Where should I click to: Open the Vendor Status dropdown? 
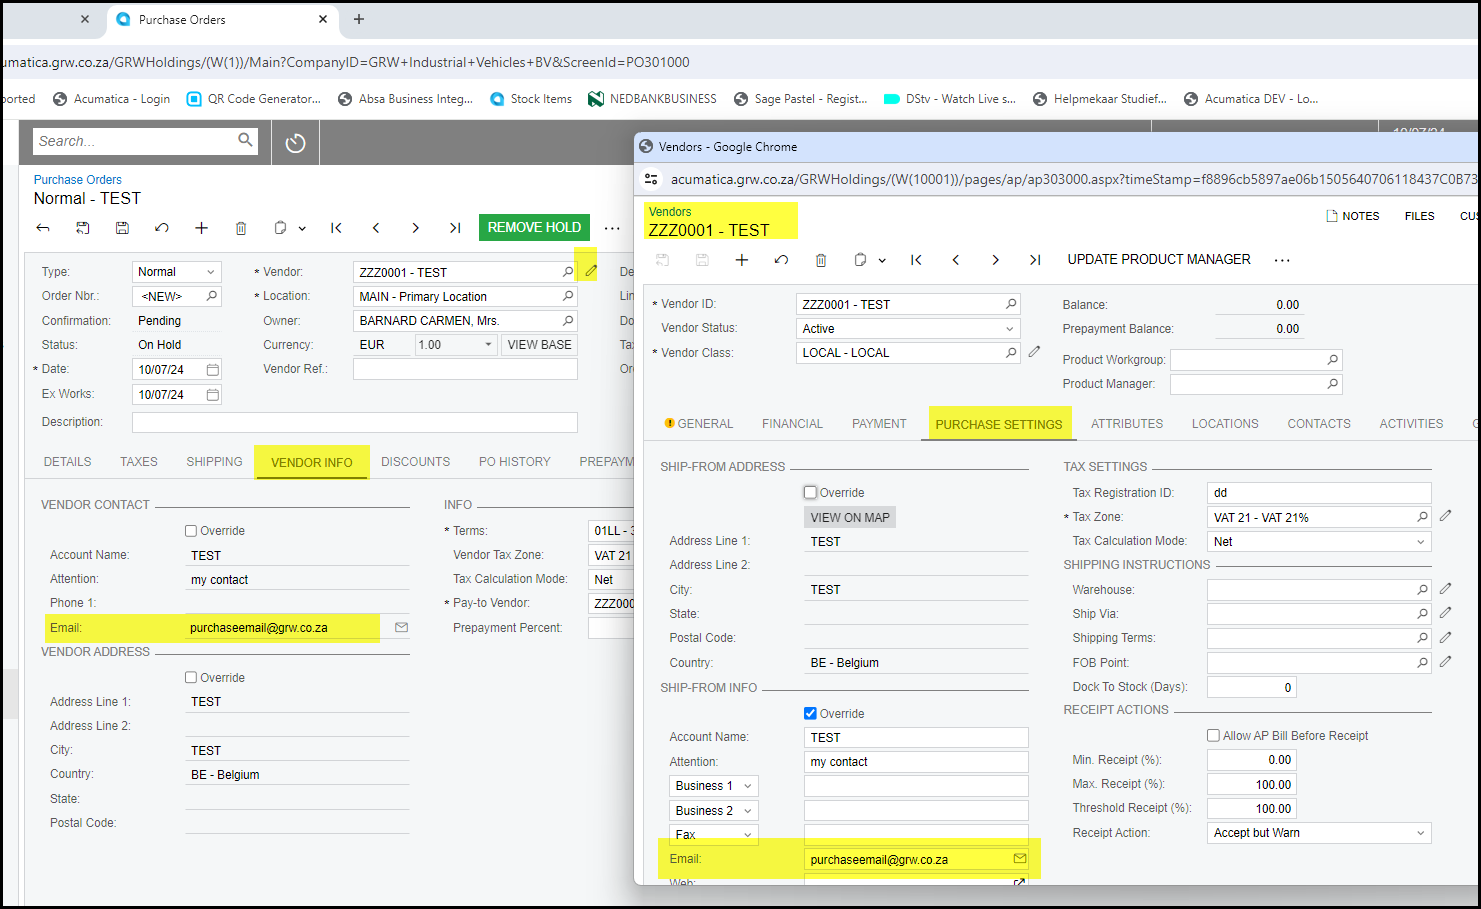[1009, 329]
